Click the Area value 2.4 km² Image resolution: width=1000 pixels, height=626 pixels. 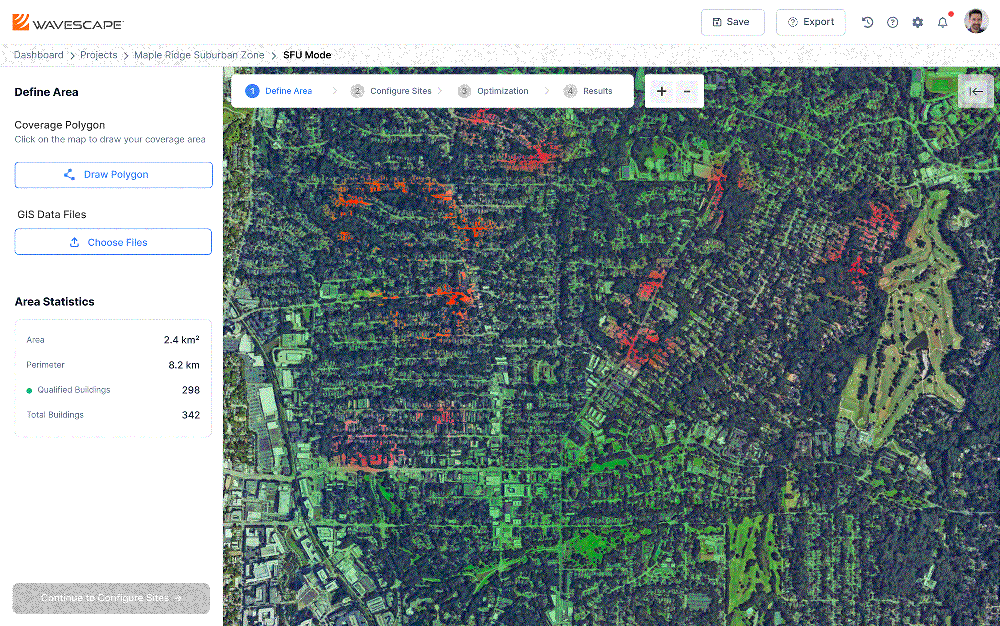point(182,340)
